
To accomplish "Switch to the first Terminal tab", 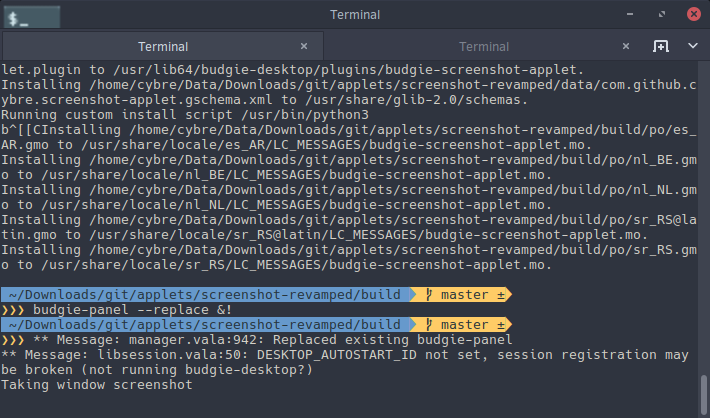I will coord(163,46).
